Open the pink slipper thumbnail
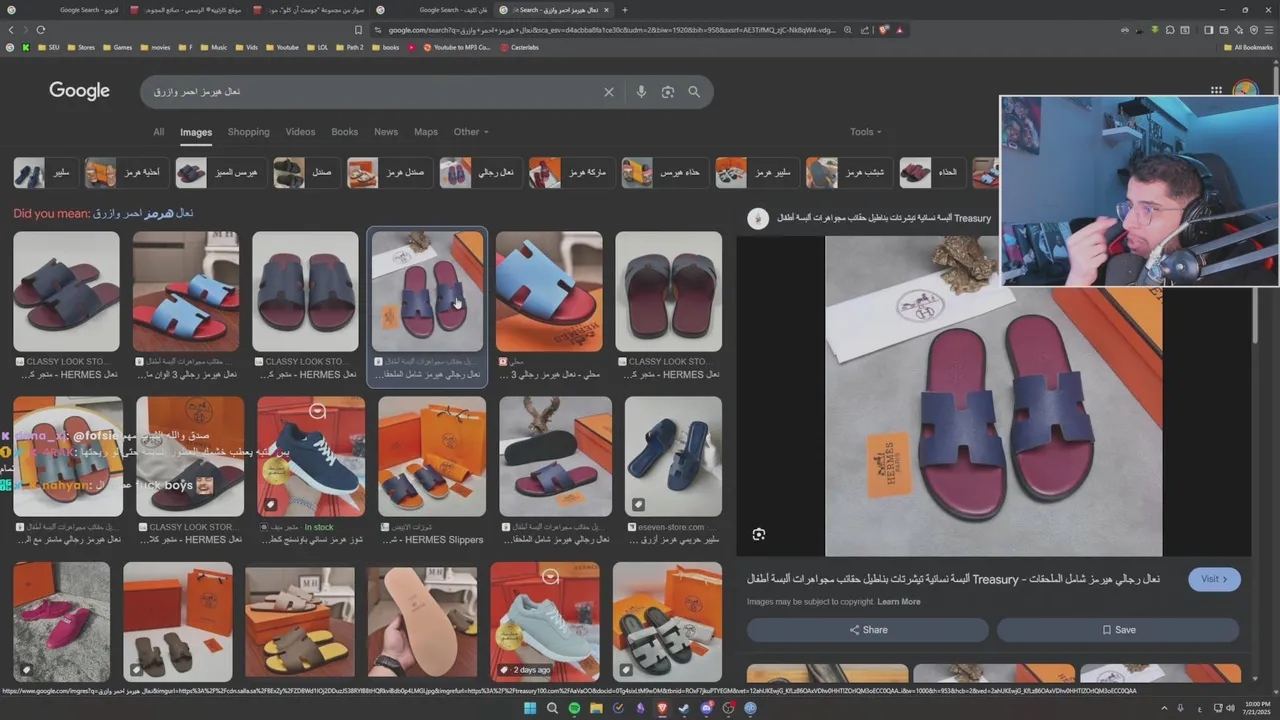Image resolution: width=1280 pixels, height=720 pixels. 61,621
